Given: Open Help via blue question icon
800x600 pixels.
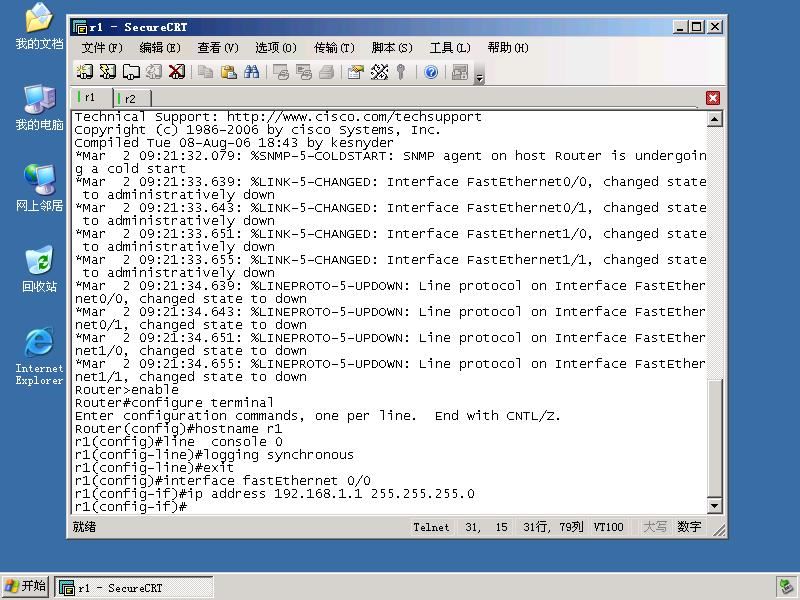Looking at the screenshot, I should coord(431,72).
